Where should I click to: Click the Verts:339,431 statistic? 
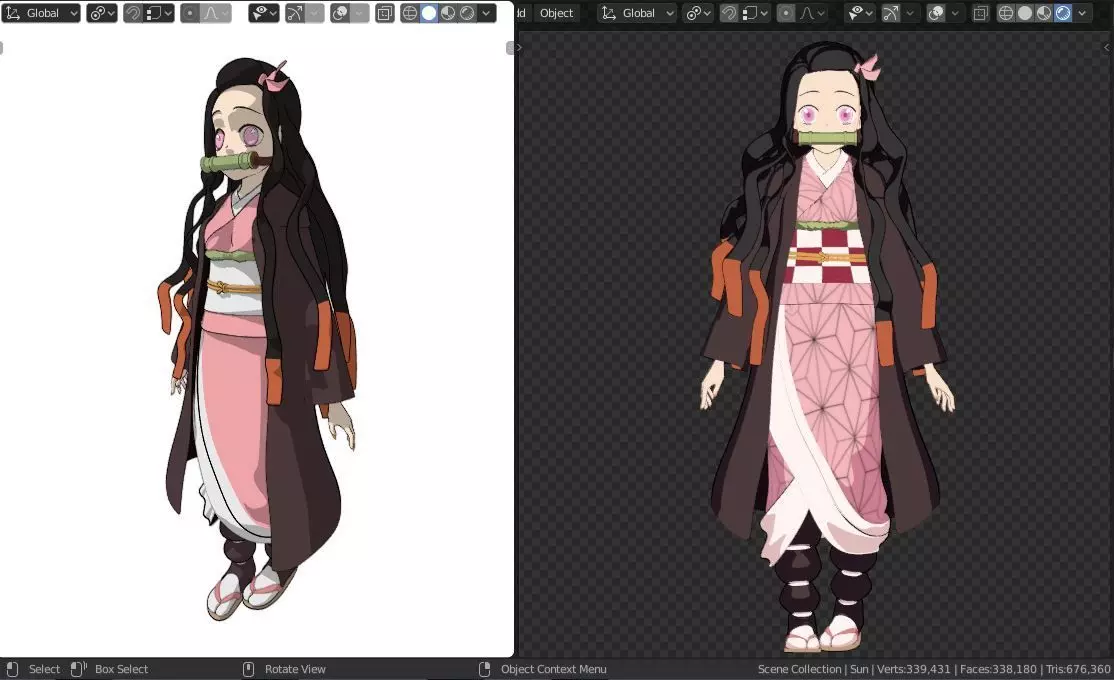click(914, 669)
